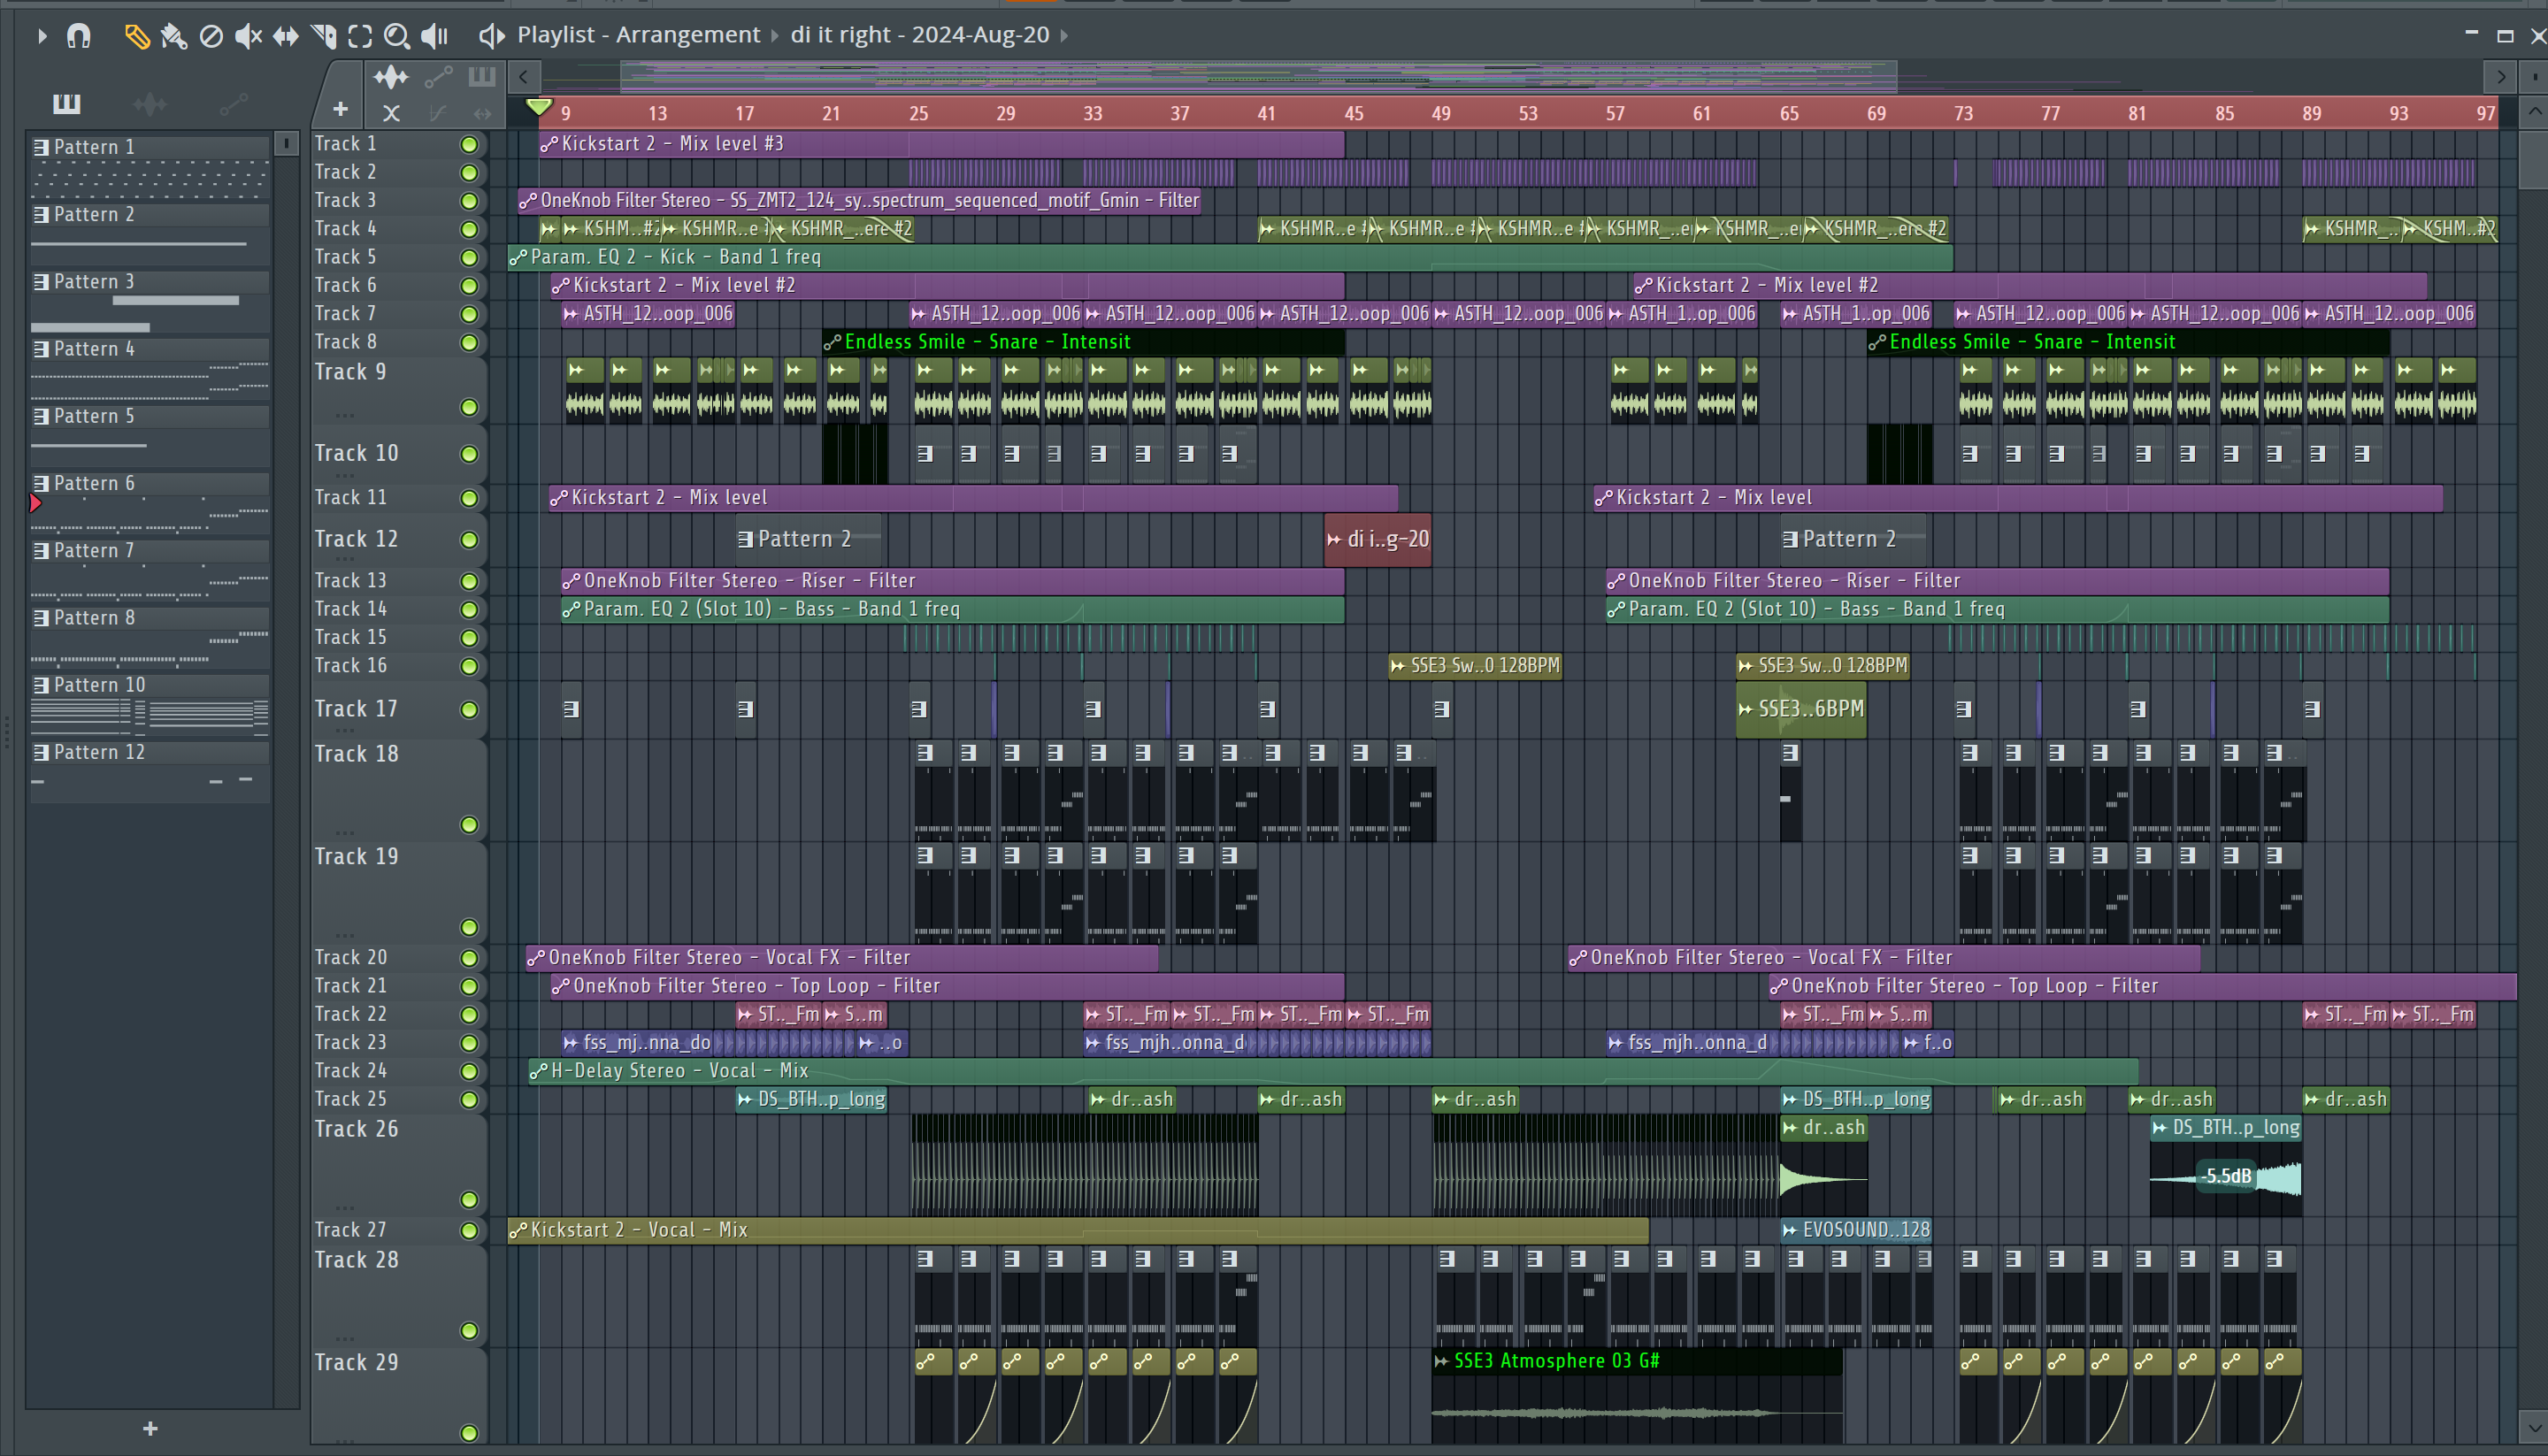Select the Slip tool
2548x1456 pixels.
tap(286, 36)
